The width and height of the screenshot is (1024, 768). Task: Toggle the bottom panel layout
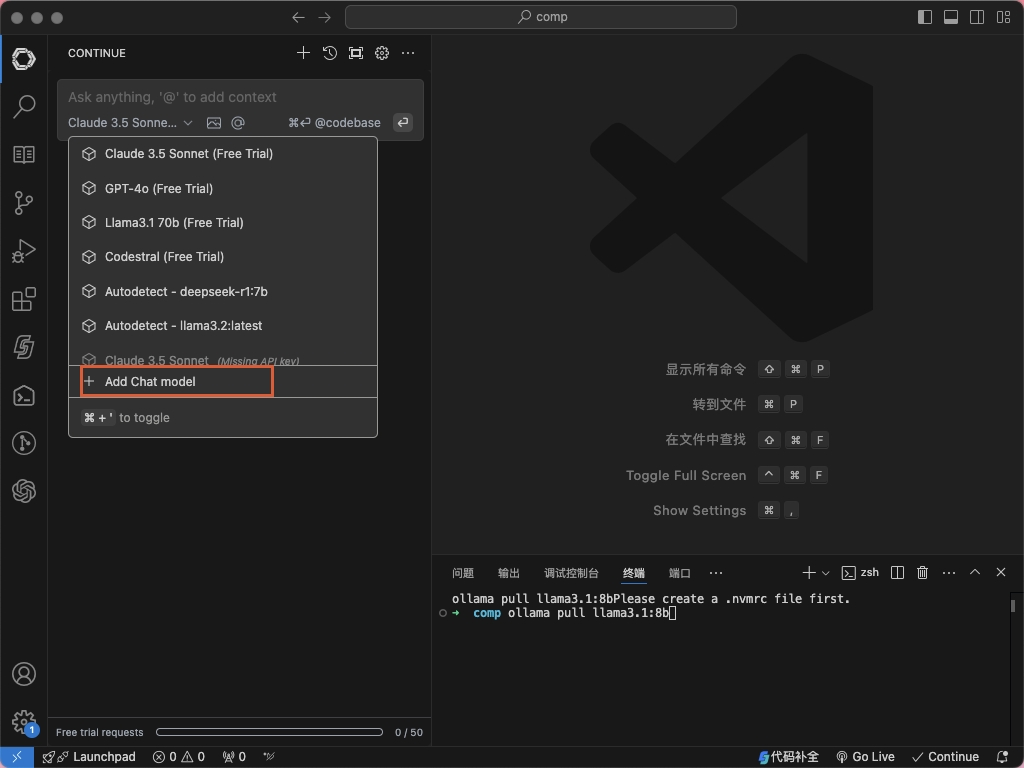pos(951,18)
